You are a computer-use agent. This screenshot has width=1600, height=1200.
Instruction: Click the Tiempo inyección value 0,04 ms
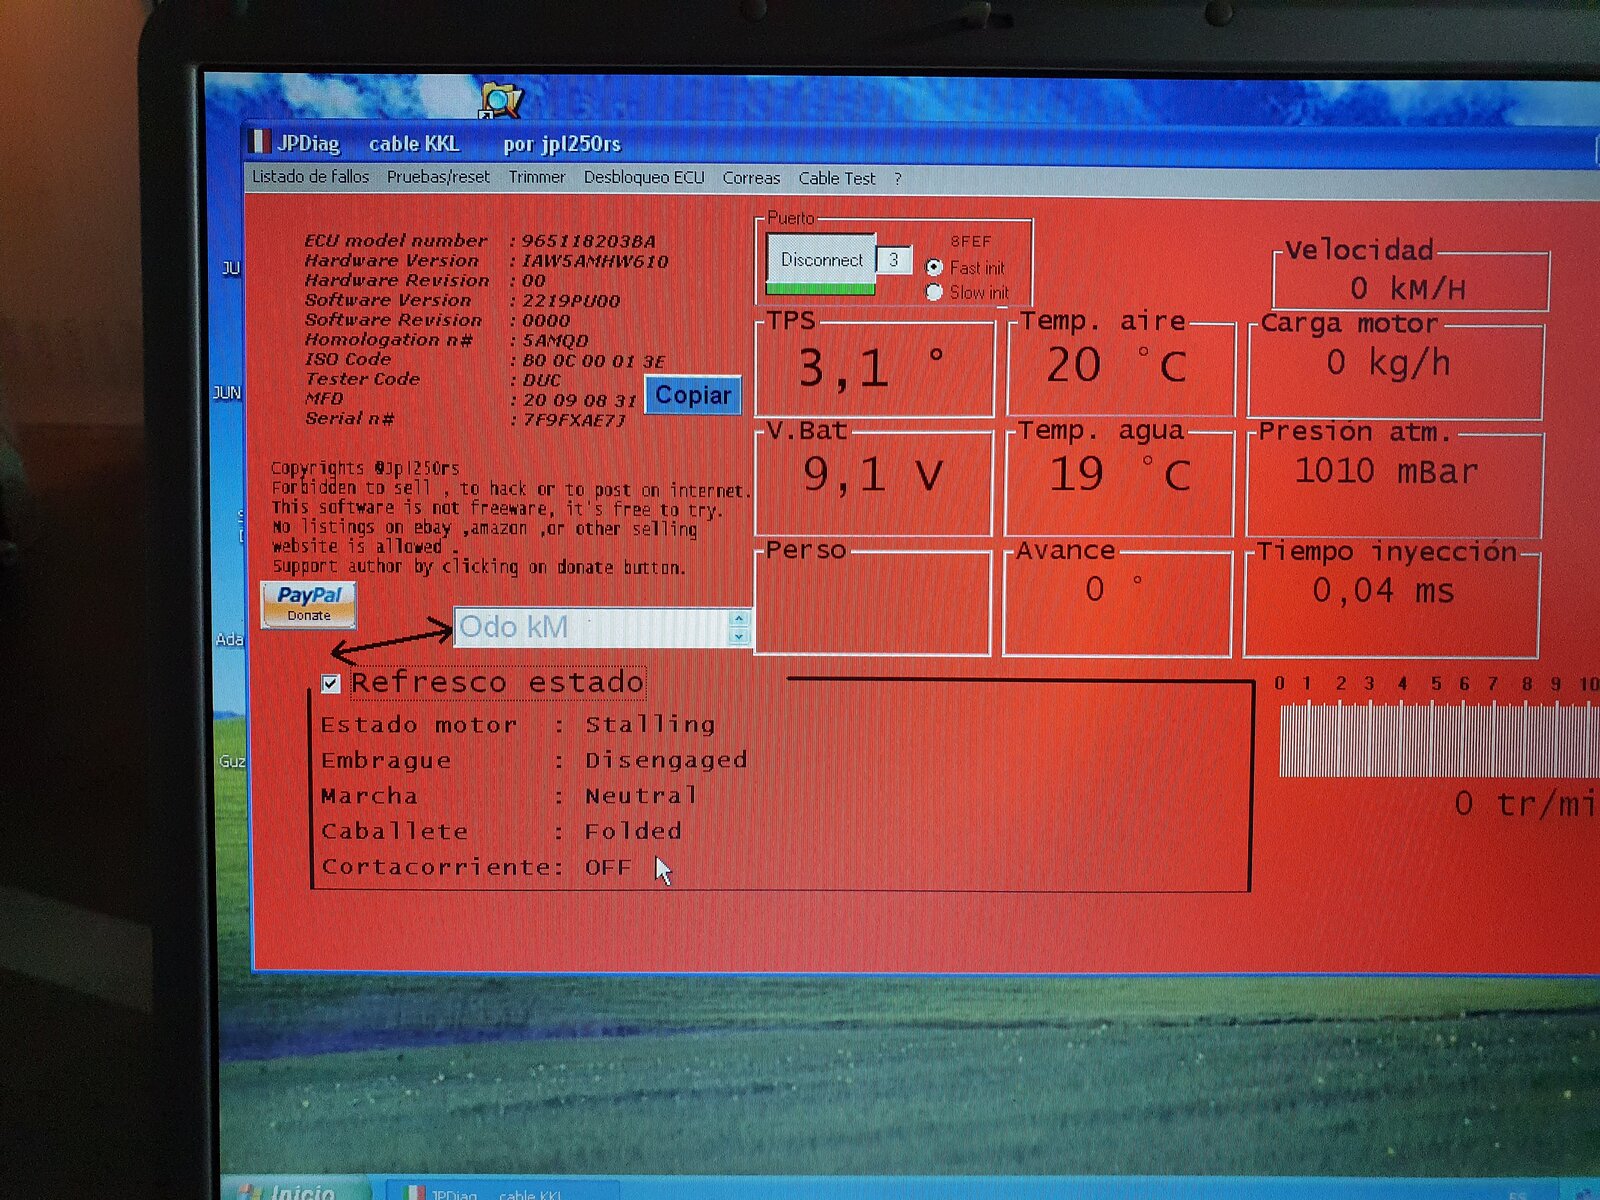[x=1384, y=591]
